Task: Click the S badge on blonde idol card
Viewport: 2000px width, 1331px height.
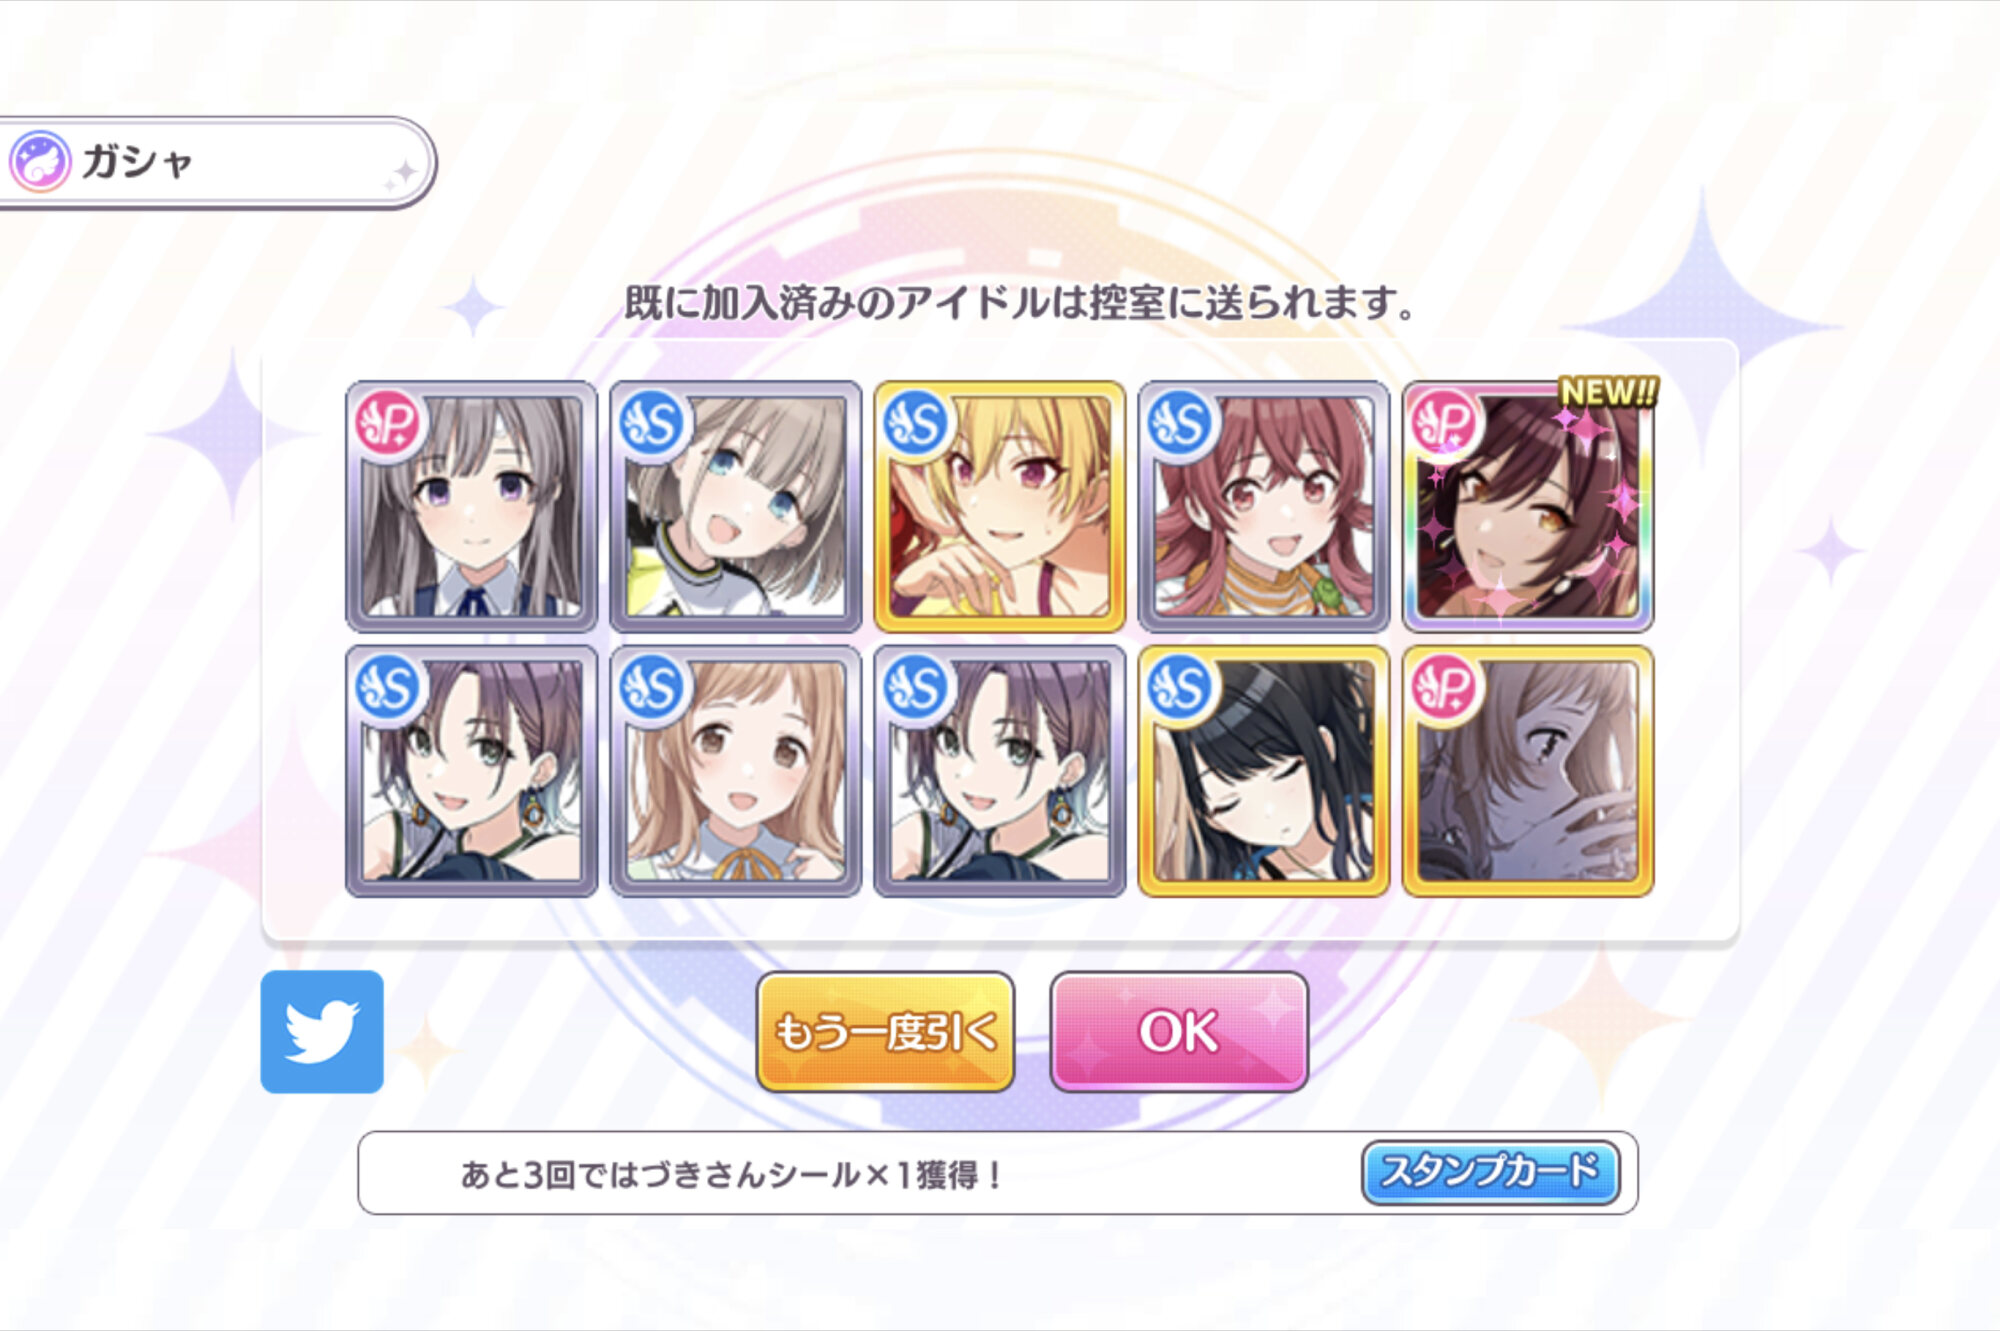Action: click(x=915, y=423)
